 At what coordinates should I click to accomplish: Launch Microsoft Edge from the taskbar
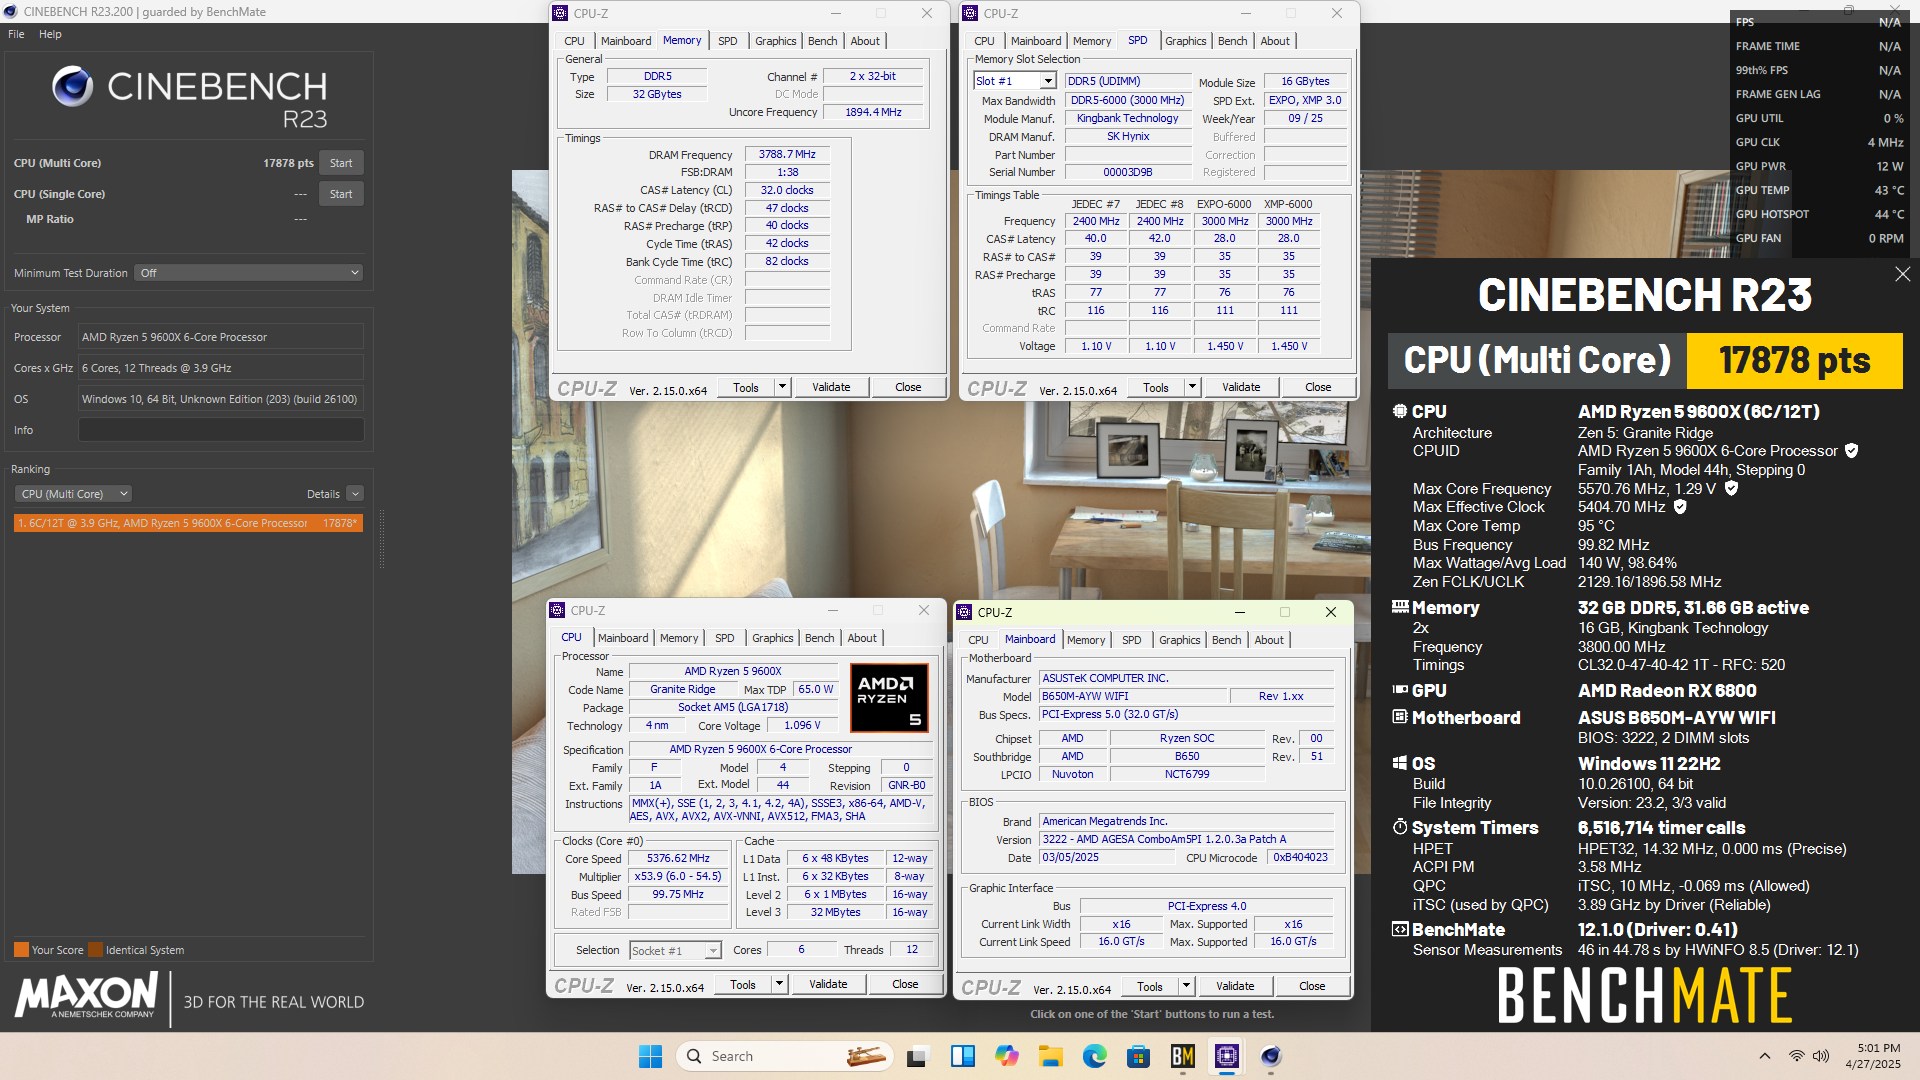[1095, 1056]
